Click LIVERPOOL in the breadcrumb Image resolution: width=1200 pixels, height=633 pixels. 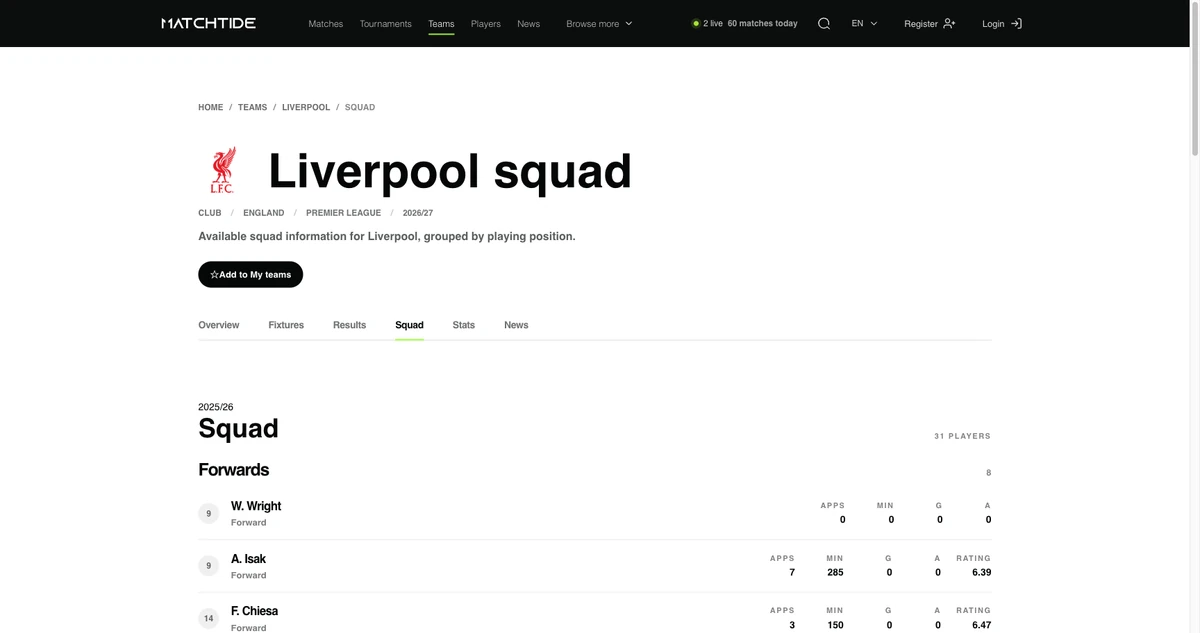[306, 107]
